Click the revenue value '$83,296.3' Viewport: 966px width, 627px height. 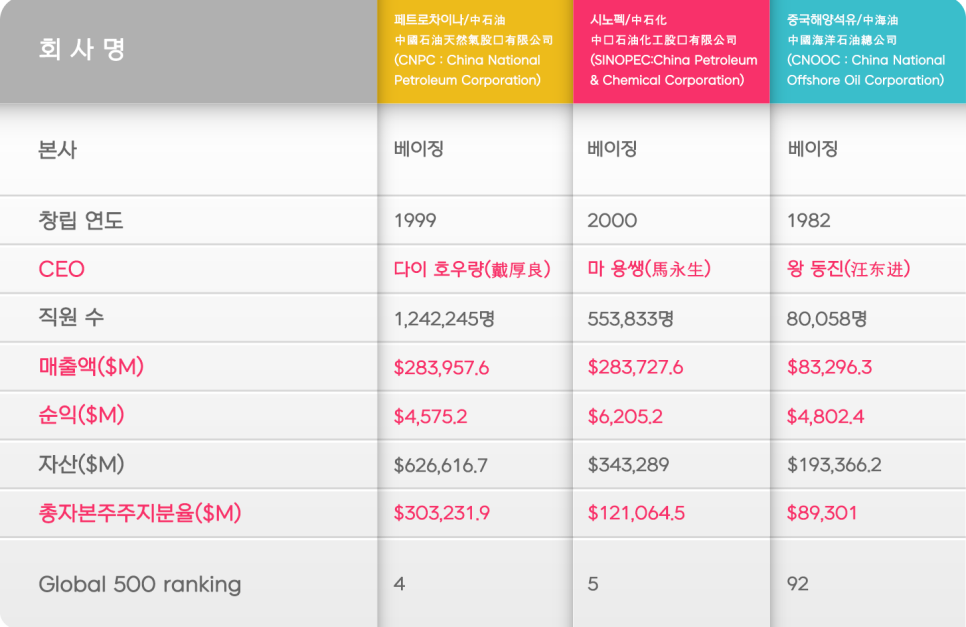(830, 368)
